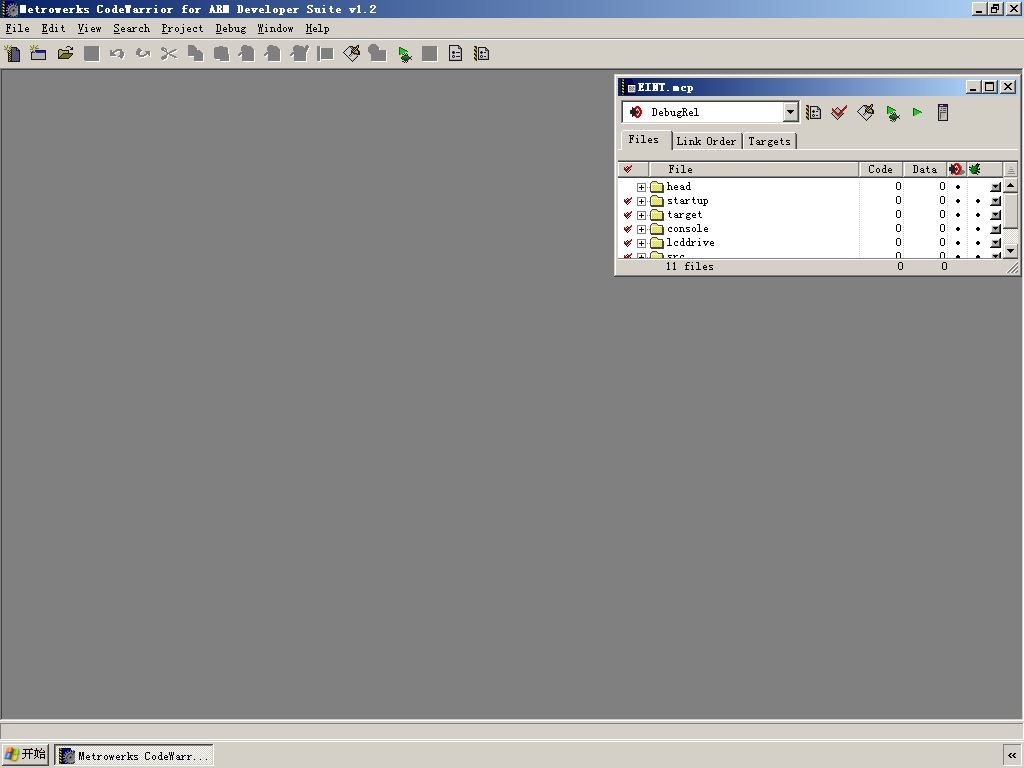Click the Redo arrow icon in the toolbar
The width and height of the screenshot is (1024, 768).
(x=143, y=54)
